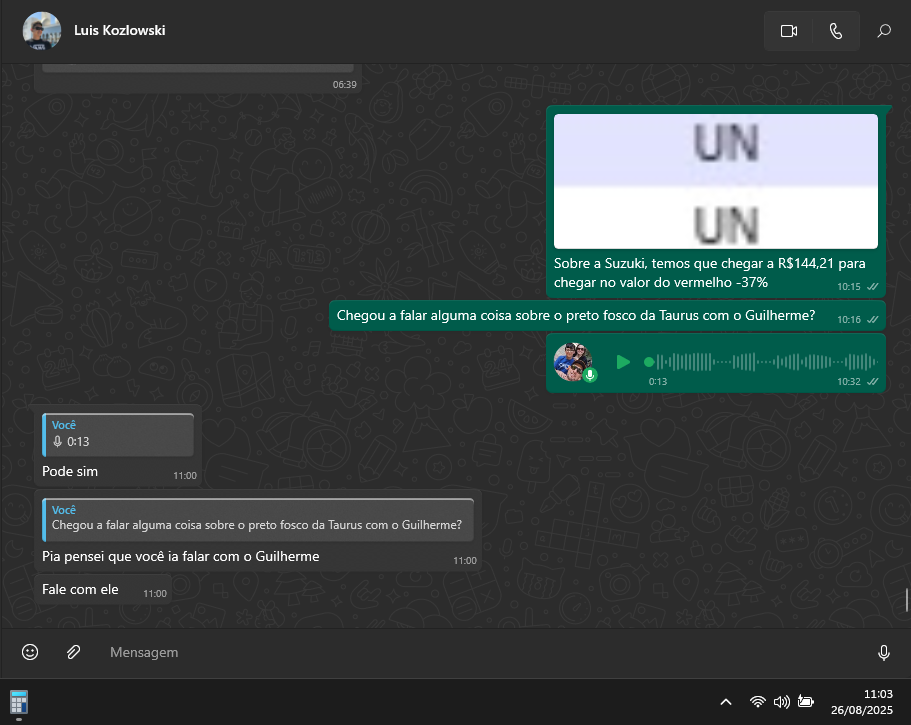Click the Mensagem text input field
This screenshot has height=725, width=911.
[480, 652]
